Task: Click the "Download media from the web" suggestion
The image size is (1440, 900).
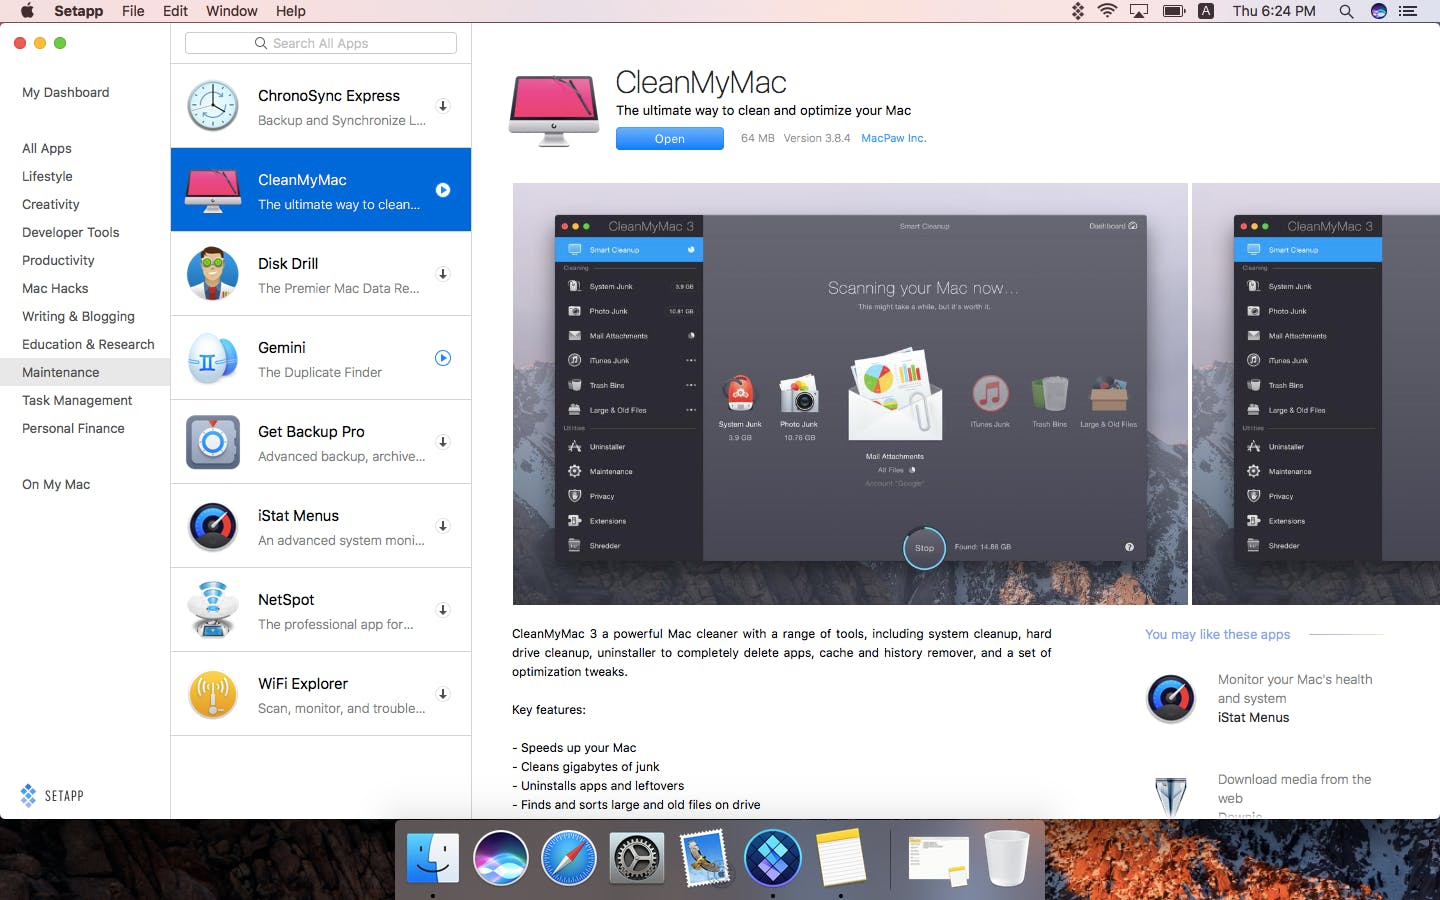Action: click(x=1294, y=788)
